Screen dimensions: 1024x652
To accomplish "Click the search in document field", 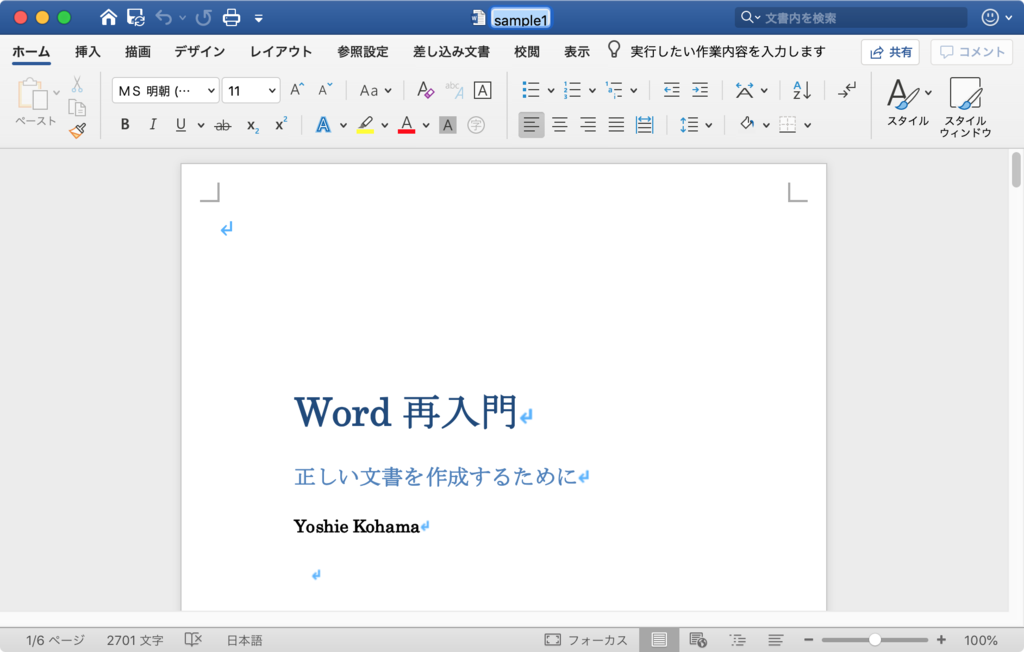I will 850,18.
